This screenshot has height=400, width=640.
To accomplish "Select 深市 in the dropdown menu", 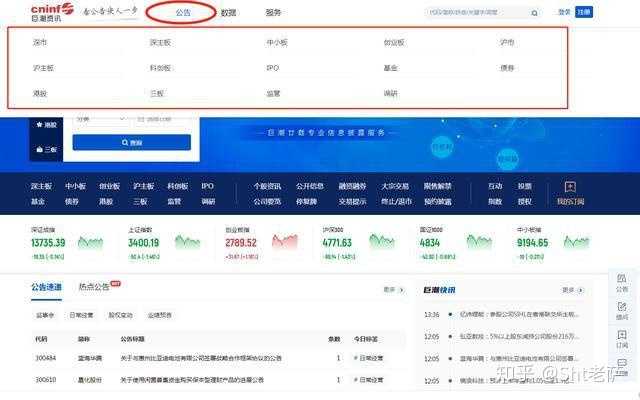I will pyautogui.click(x=40, y=42).
